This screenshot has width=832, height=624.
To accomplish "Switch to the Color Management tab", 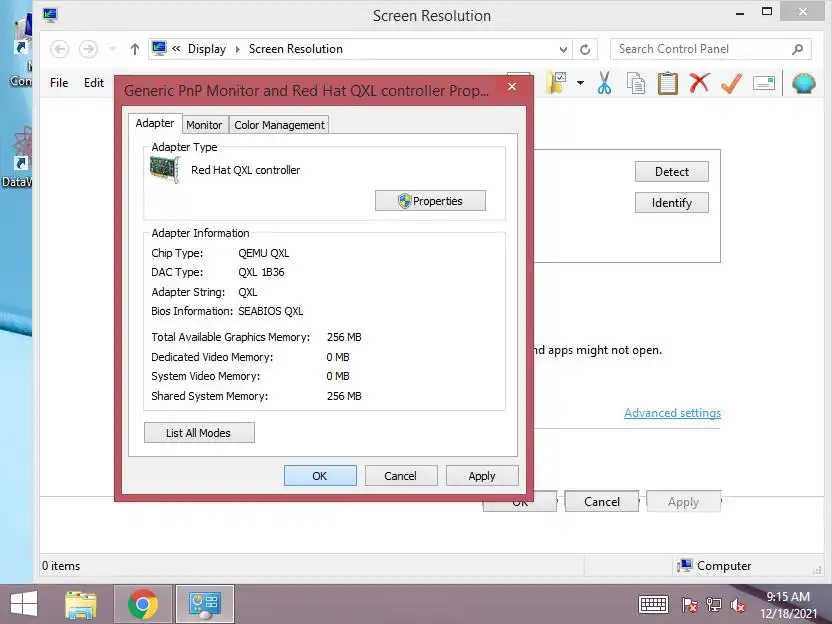I will (279, 125).
